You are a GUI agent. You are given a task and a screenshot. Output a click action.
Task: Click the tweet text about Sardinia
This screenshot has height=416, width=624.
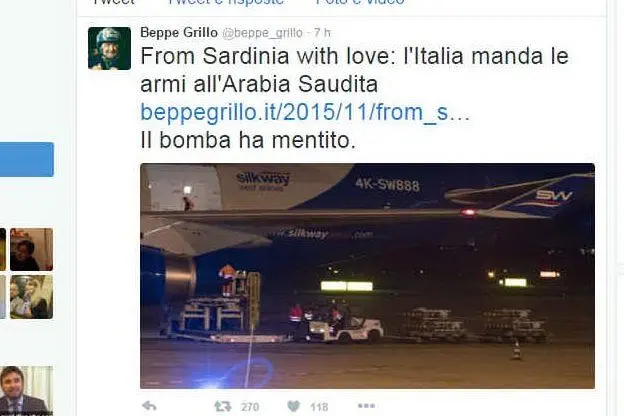(354, 70)
